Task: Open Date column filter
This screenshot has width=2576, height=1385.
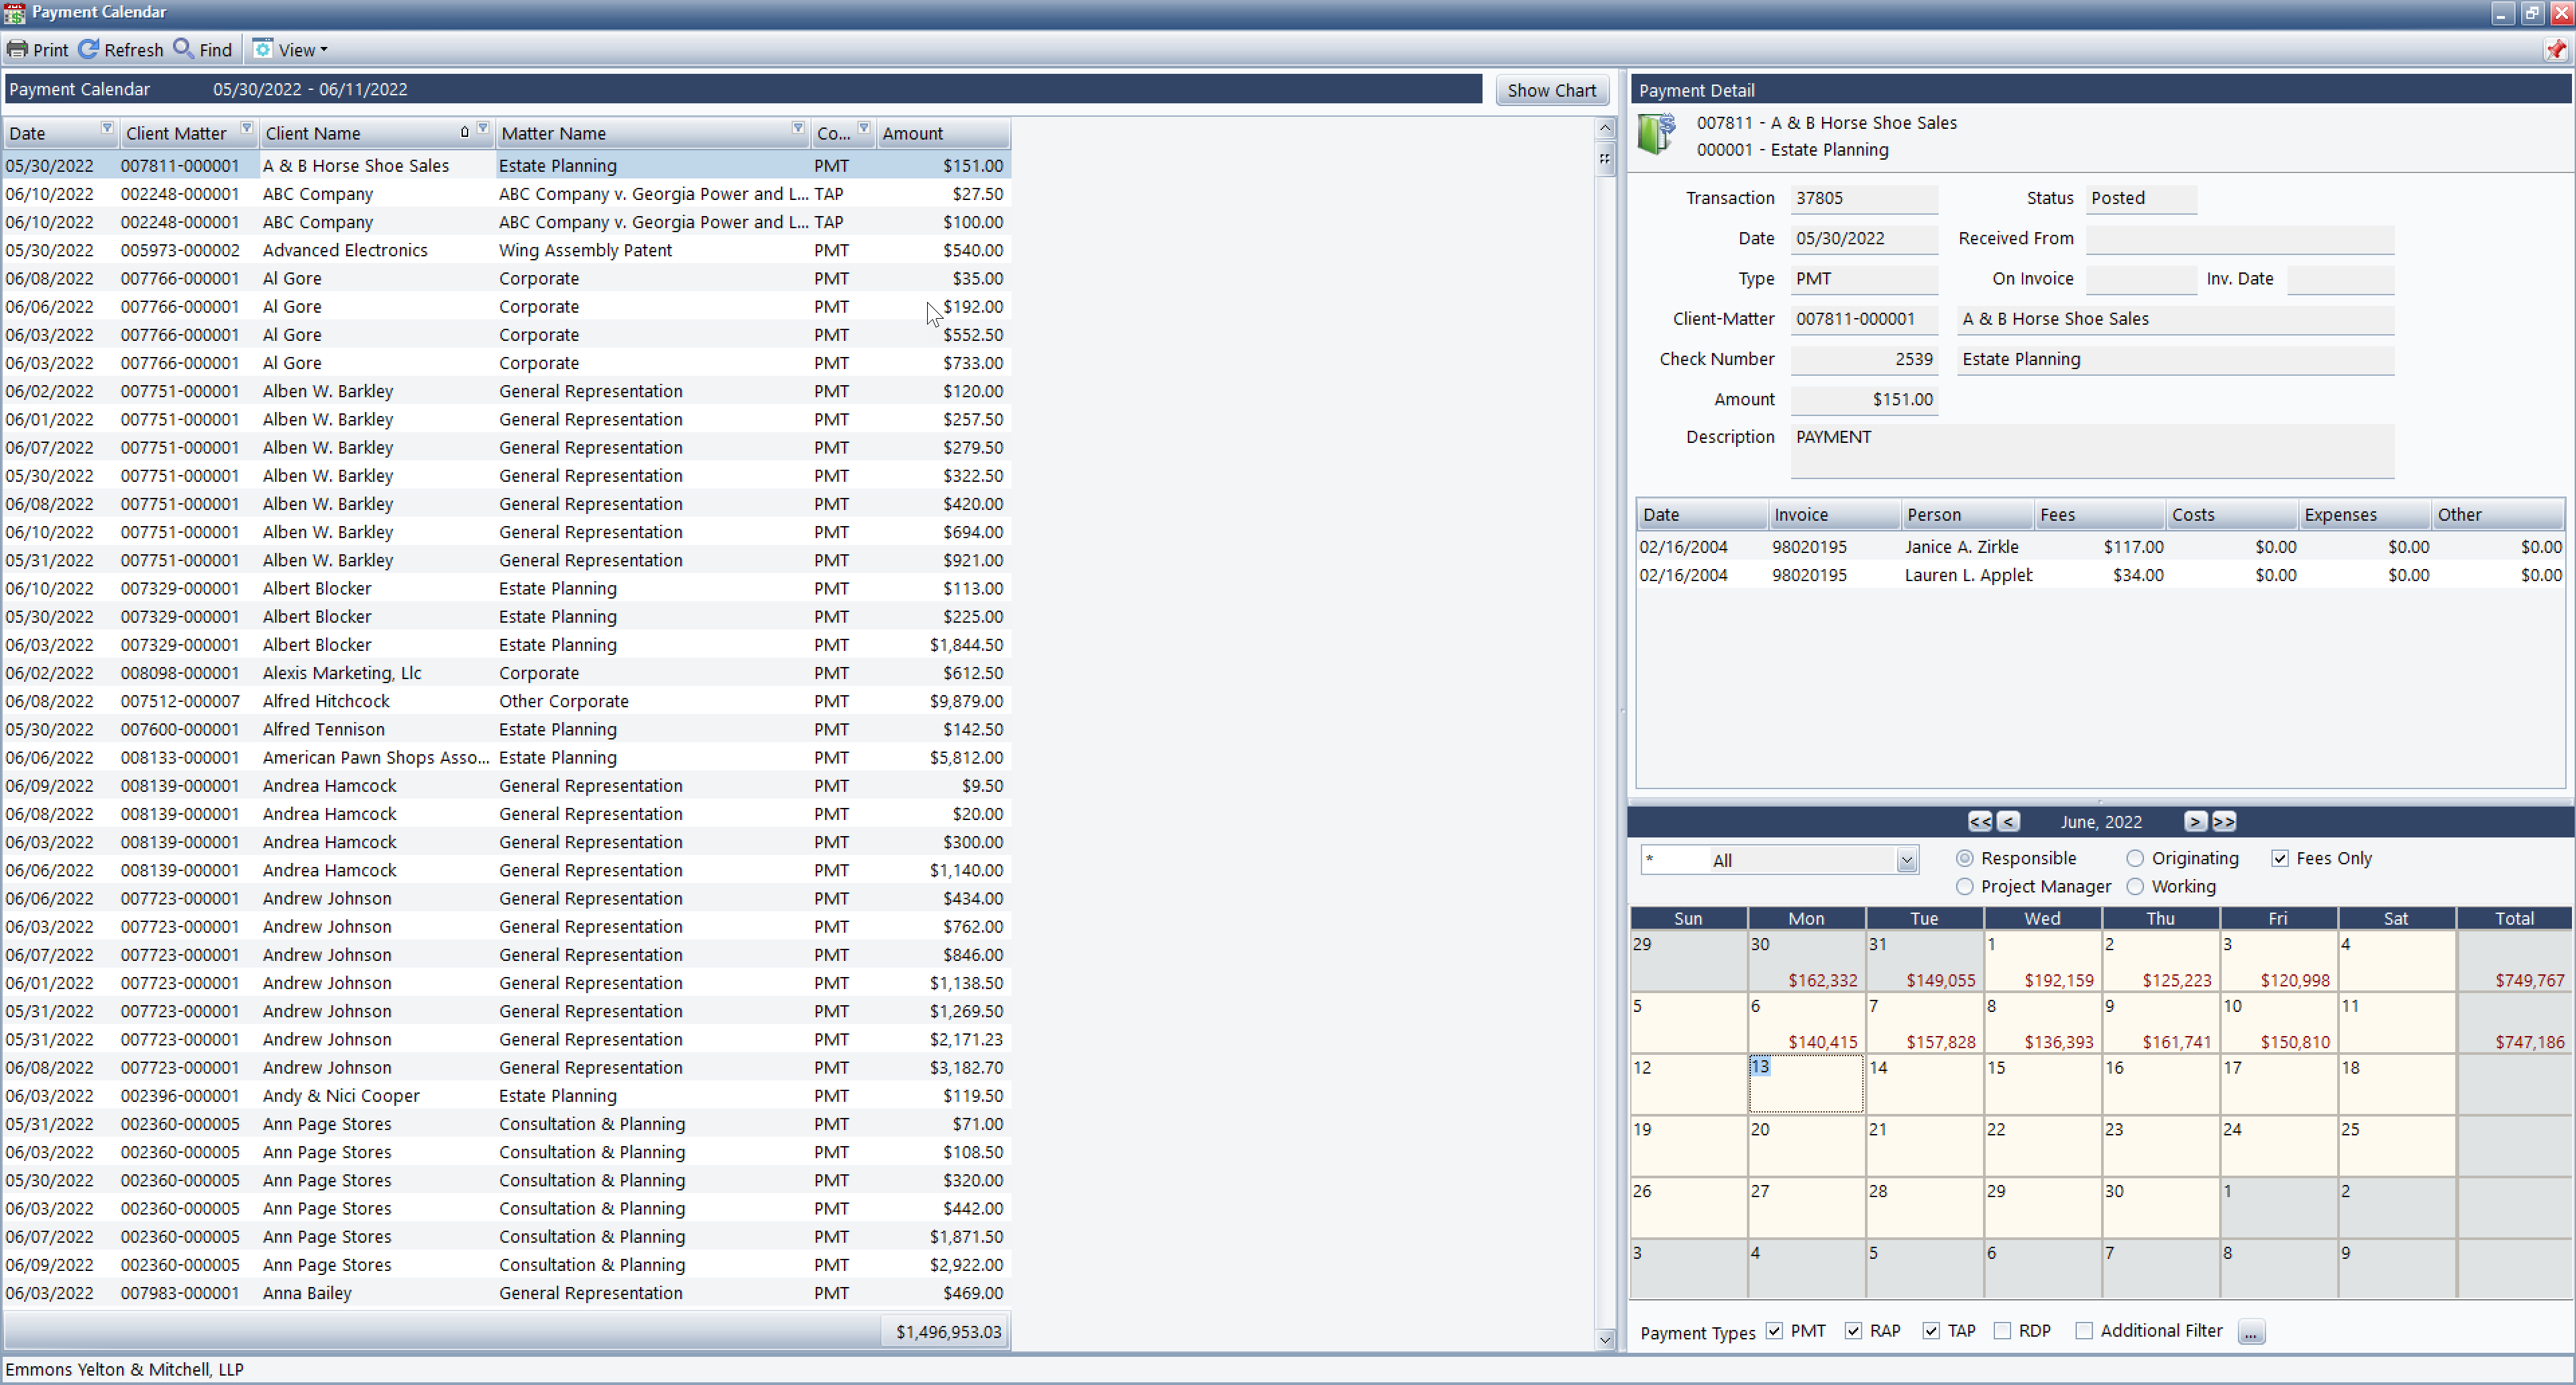Action: (x=107, y=129)
